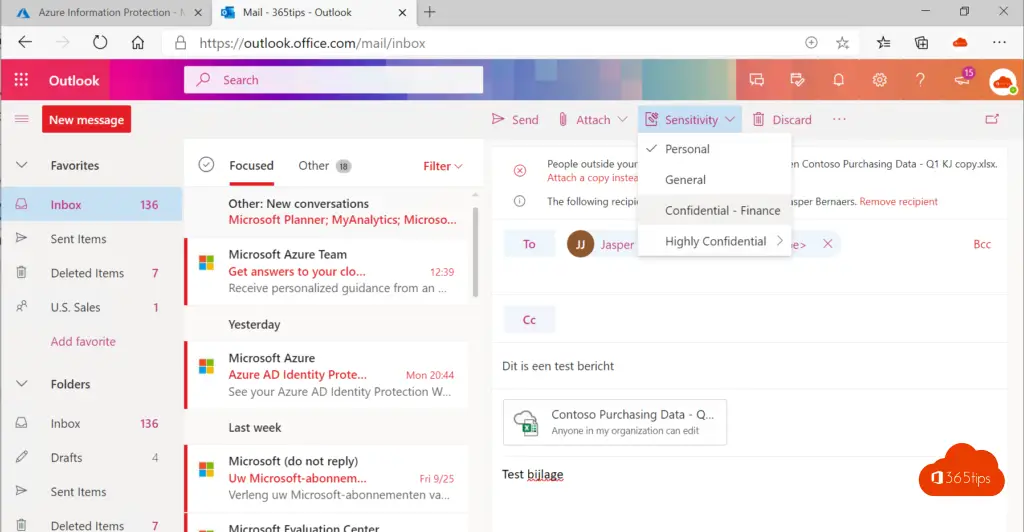
Task: Select the General sensitivity label
Action: [x=714, y=180]
